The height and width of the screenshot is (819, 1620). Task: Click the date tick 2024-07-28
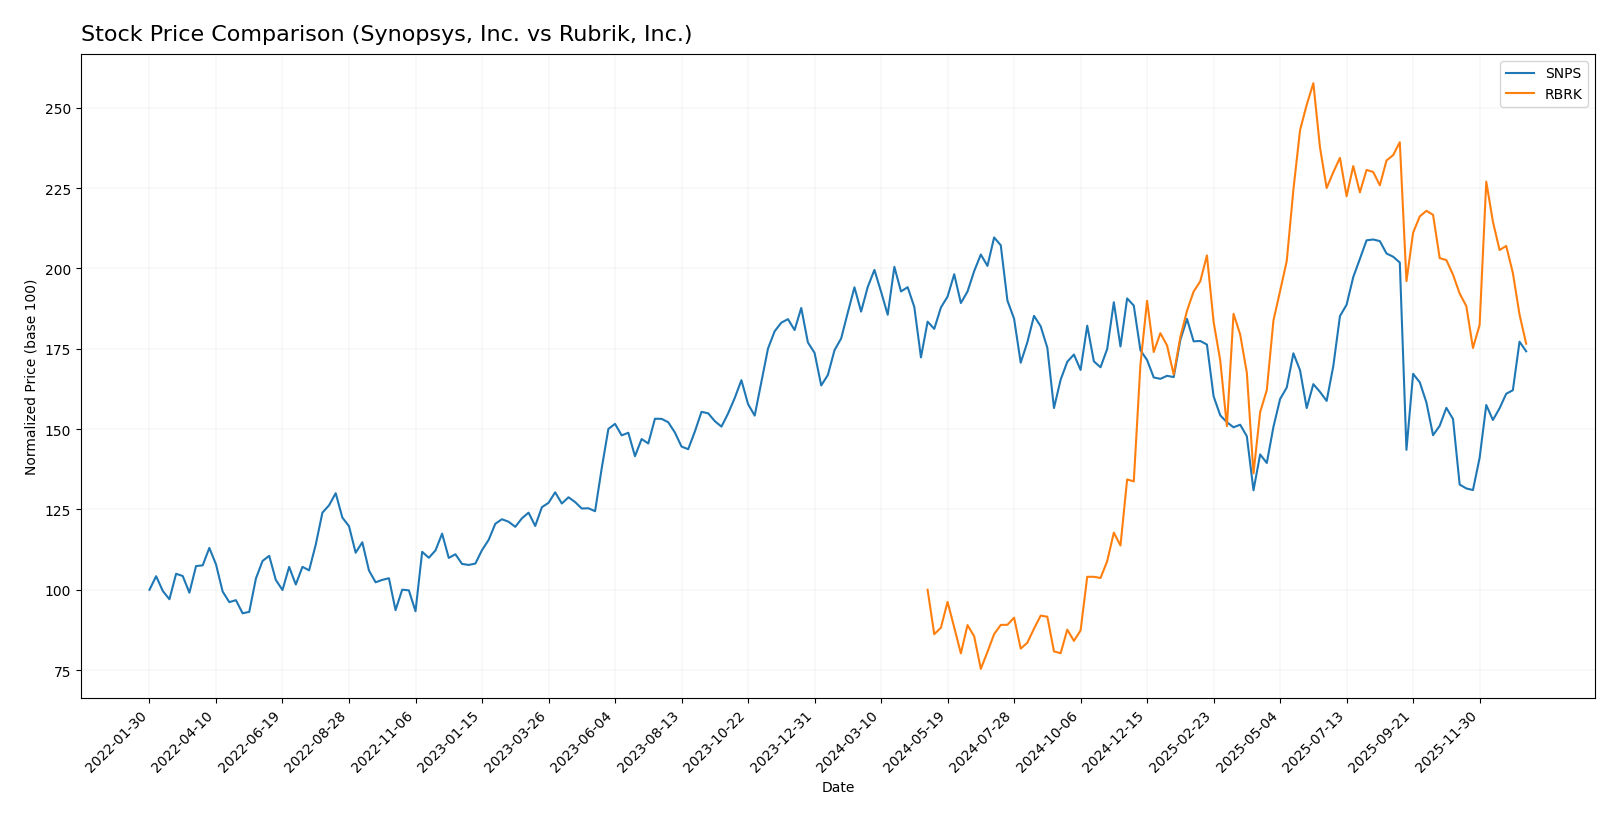click(982, 742)
